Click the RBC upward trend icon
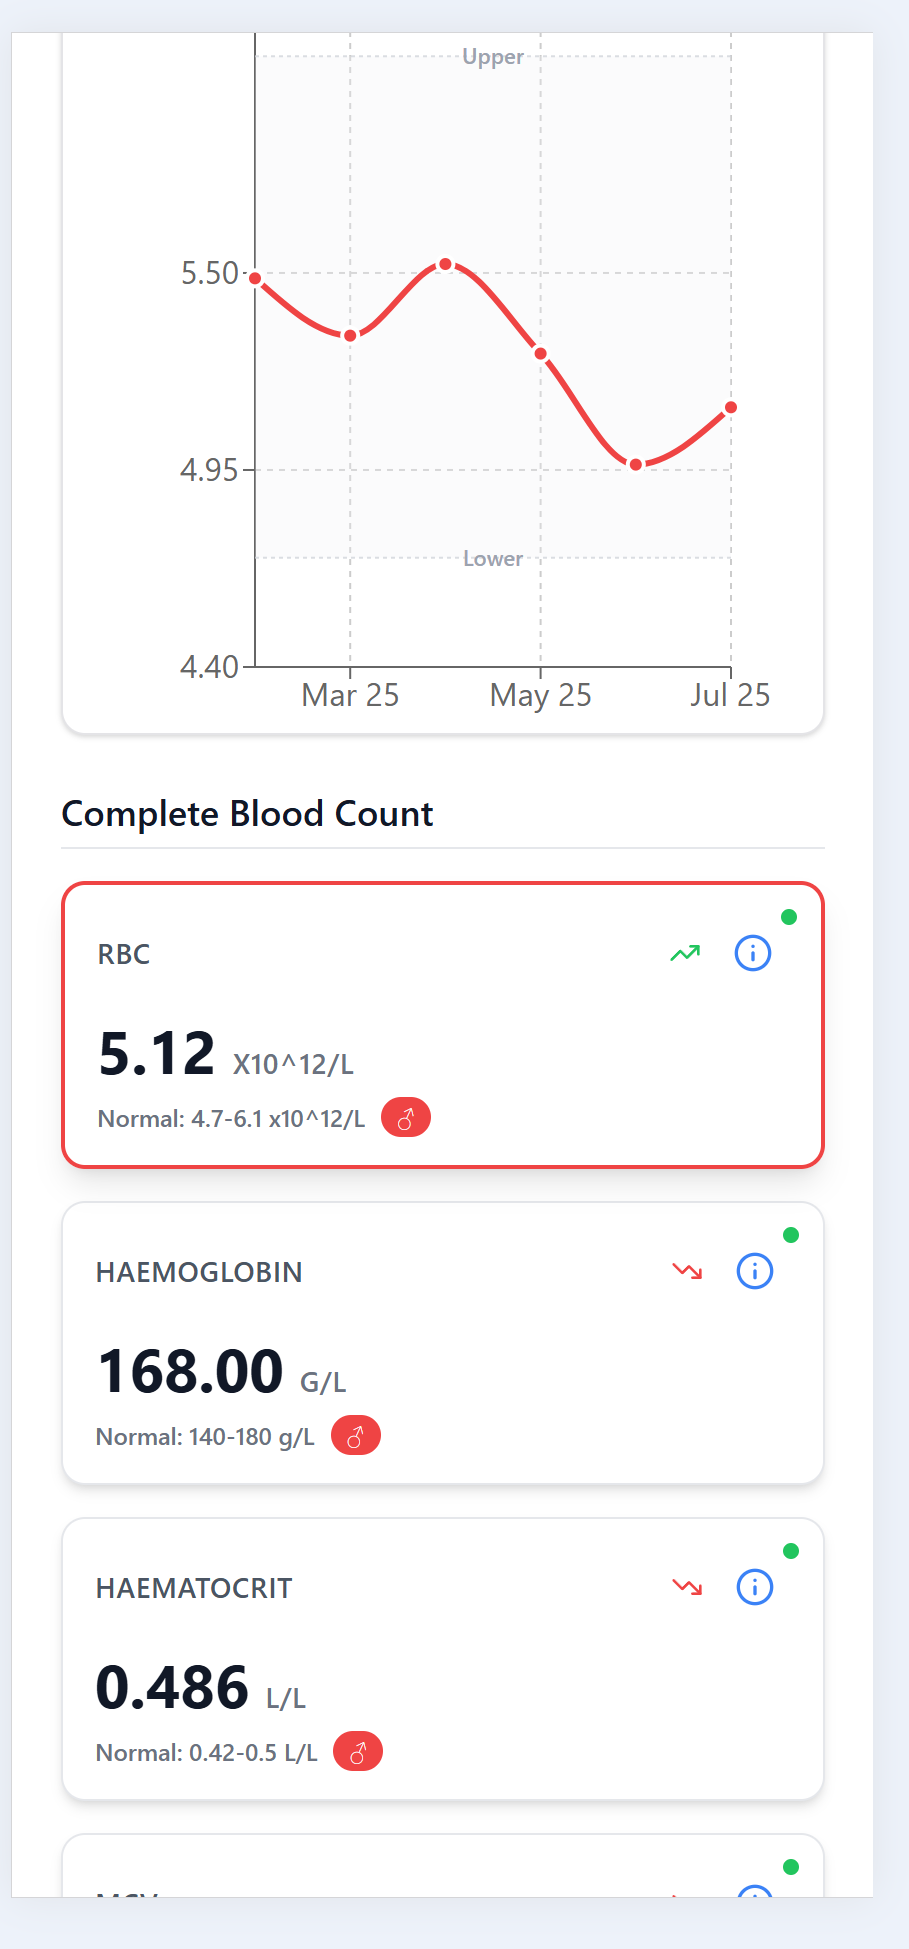Image resolution: width=909 pixels, height=1949 pixels. point(686,953)
